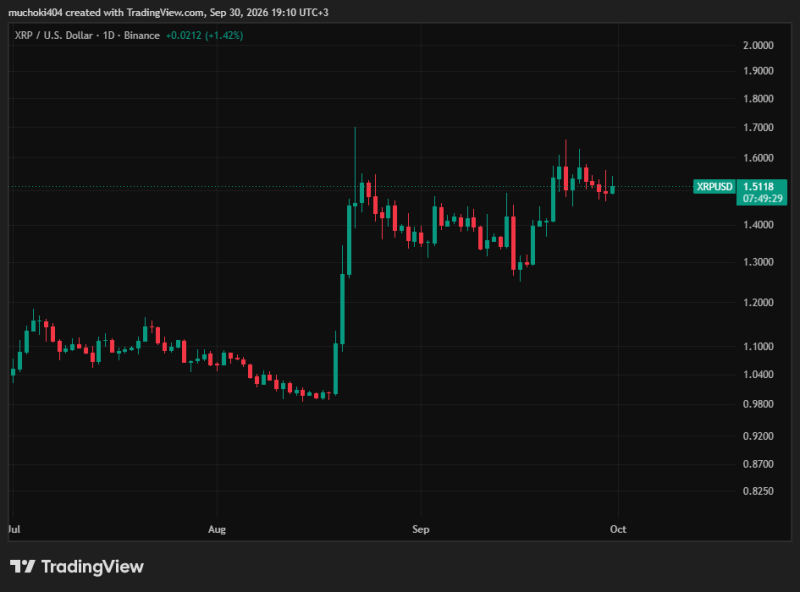This screenshot has height=592, width=800.
Task: Click the 0.9200 price axis label
Action: point(758,436)
